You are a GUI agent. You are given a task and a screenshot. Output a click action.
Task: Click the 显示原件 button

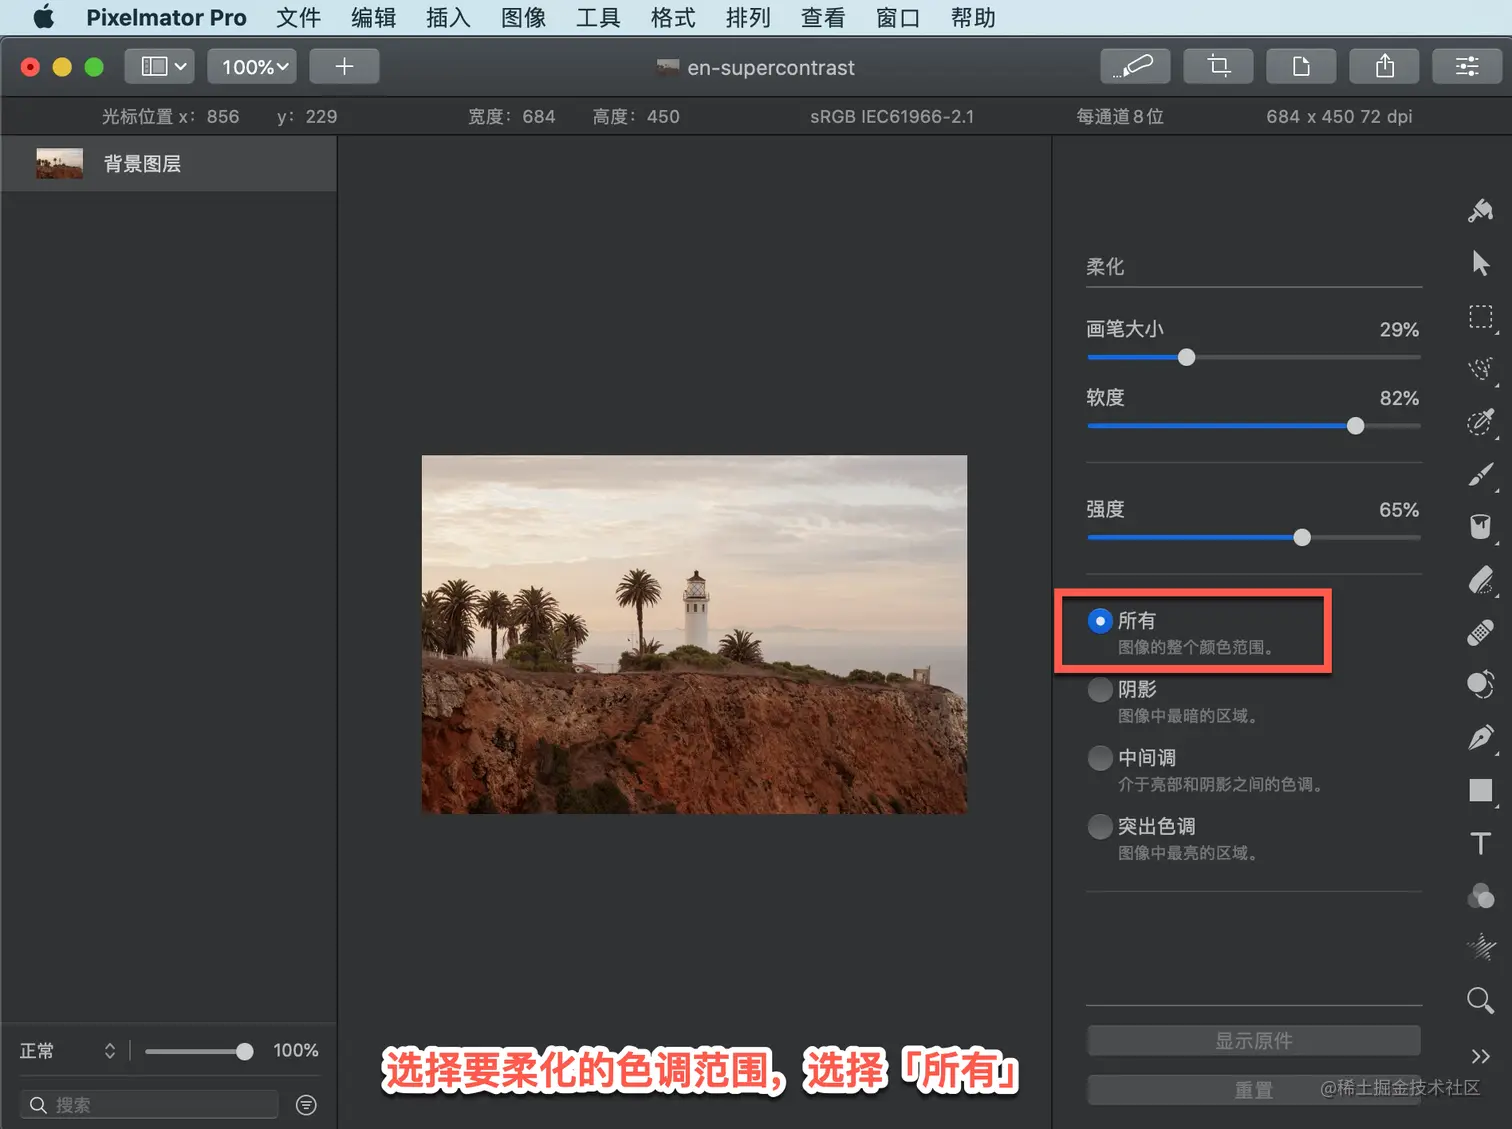coord(1254,1041)
